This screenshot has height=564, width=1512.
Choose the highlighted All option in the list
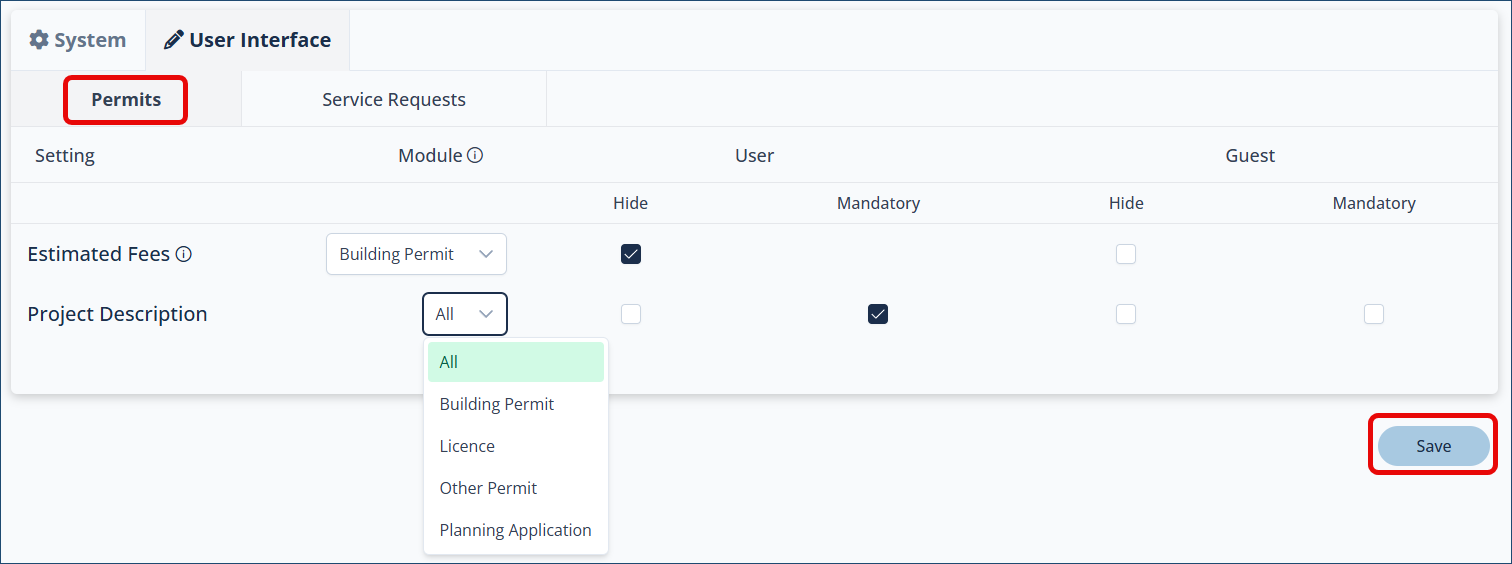click(449, 362)
